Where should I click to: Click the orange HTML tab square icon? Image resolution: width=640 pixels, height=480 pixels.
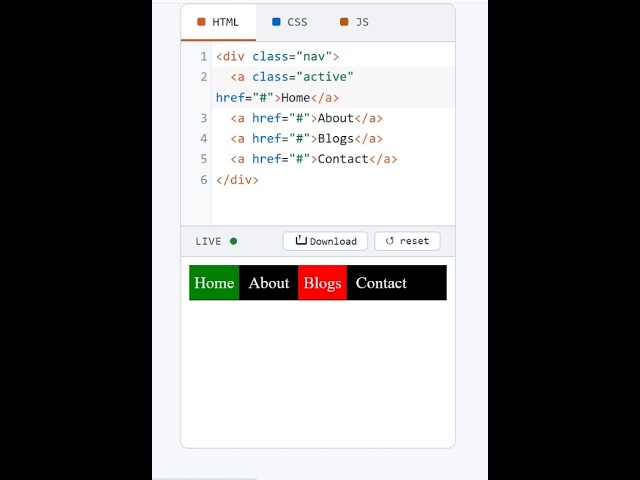coord(201,22)
